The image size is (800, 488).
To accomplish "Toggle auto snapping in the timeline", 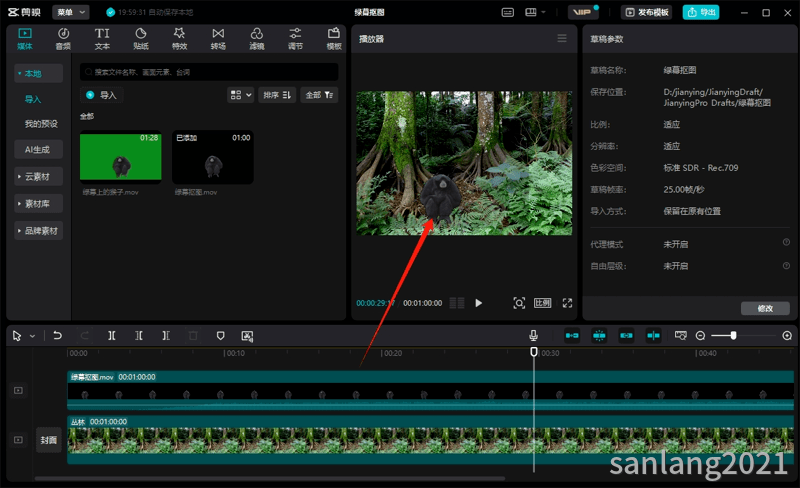I will point(599,335).
